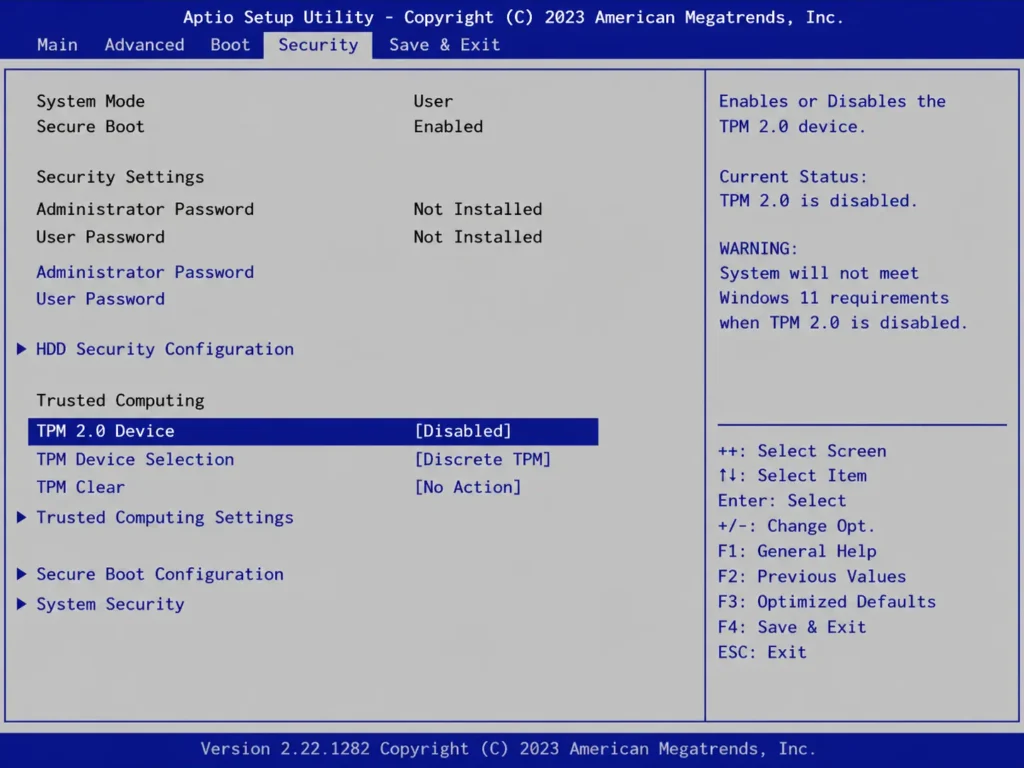
Task: Select the Discrete TPM value
Action: [x=483, y=459]
